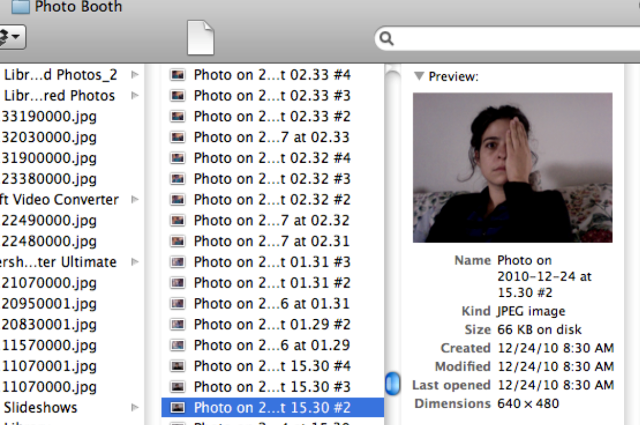This screenshot has width=640, height=425.
Task: Click the blank document icon in toolbar
Action: pyautogui.click(x=201, y=37)
